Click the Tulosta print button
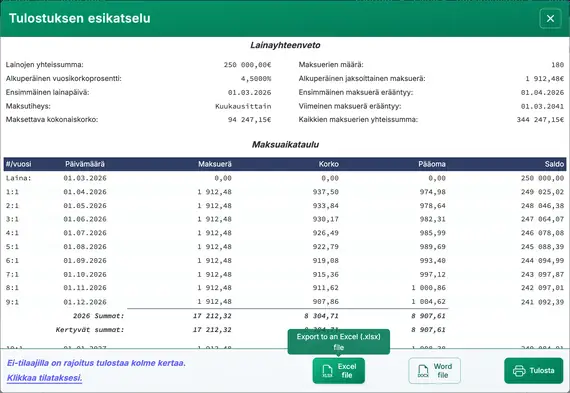 [x=533, y=370]
